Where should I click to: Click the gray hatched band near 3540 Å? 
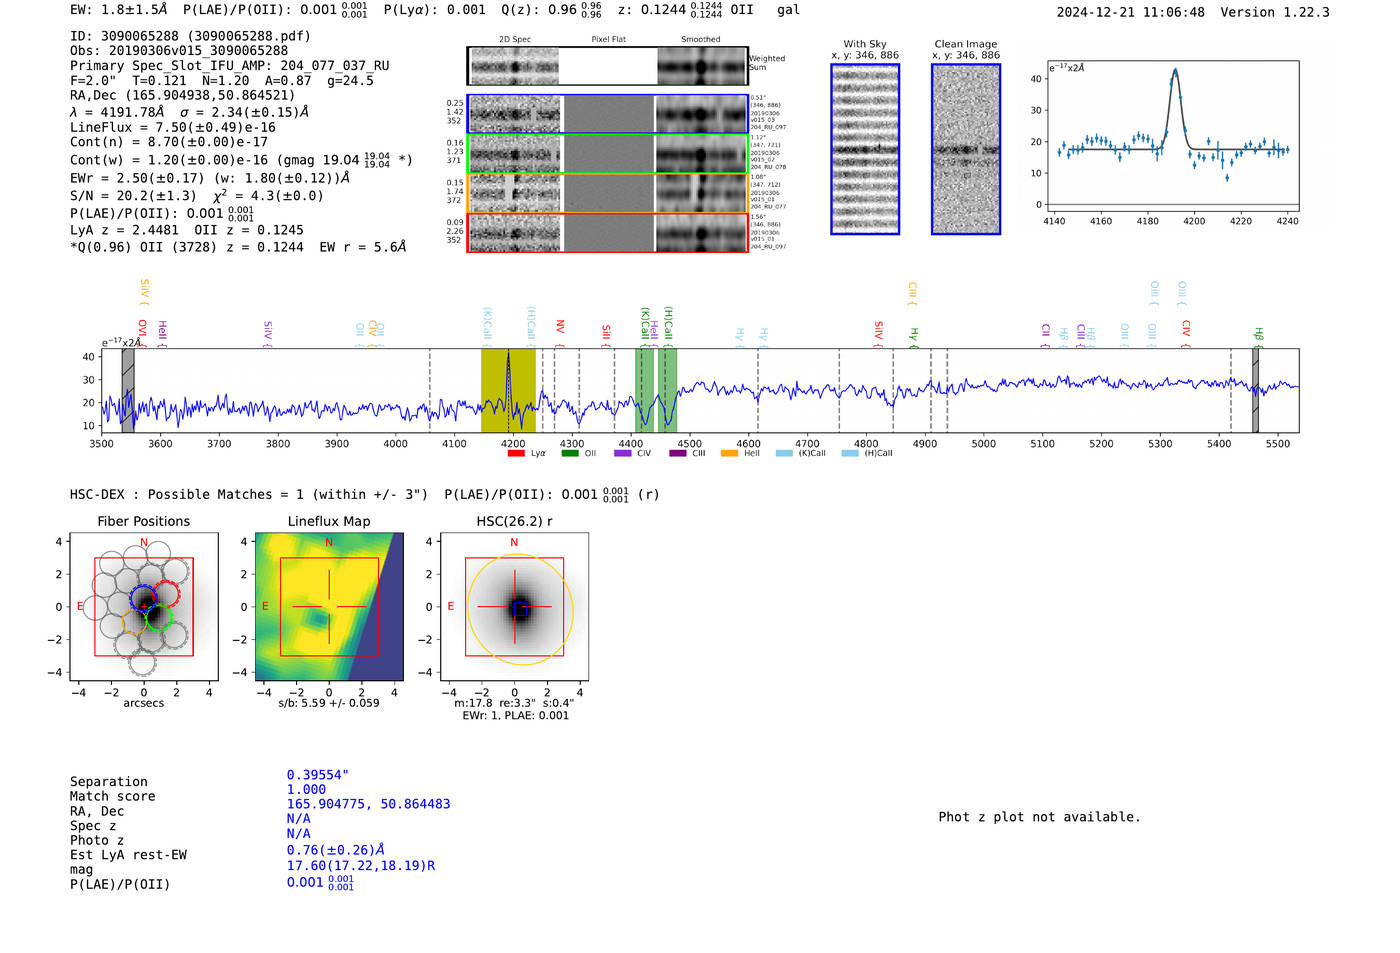[128, 391]
